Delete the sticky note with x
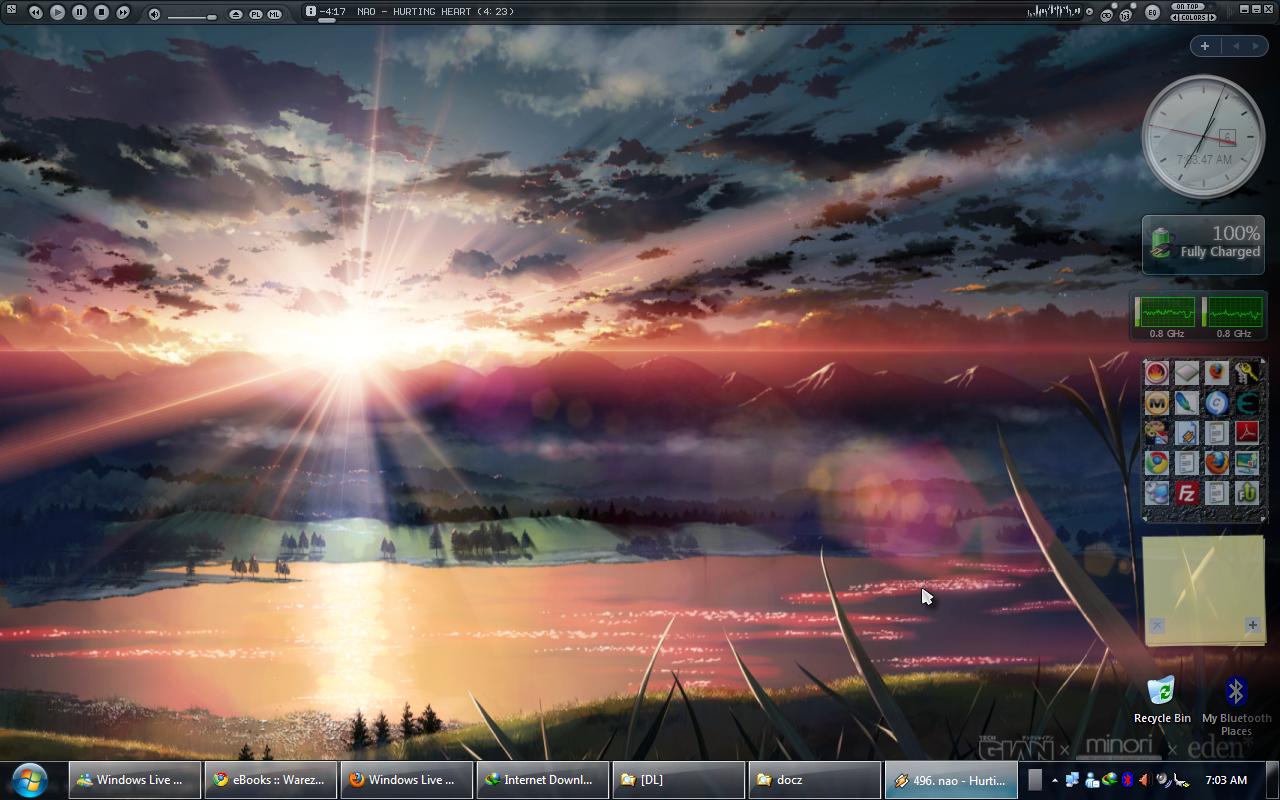Image resolution: width=1280 pixels, height=800 pixels. [1157, 625]
